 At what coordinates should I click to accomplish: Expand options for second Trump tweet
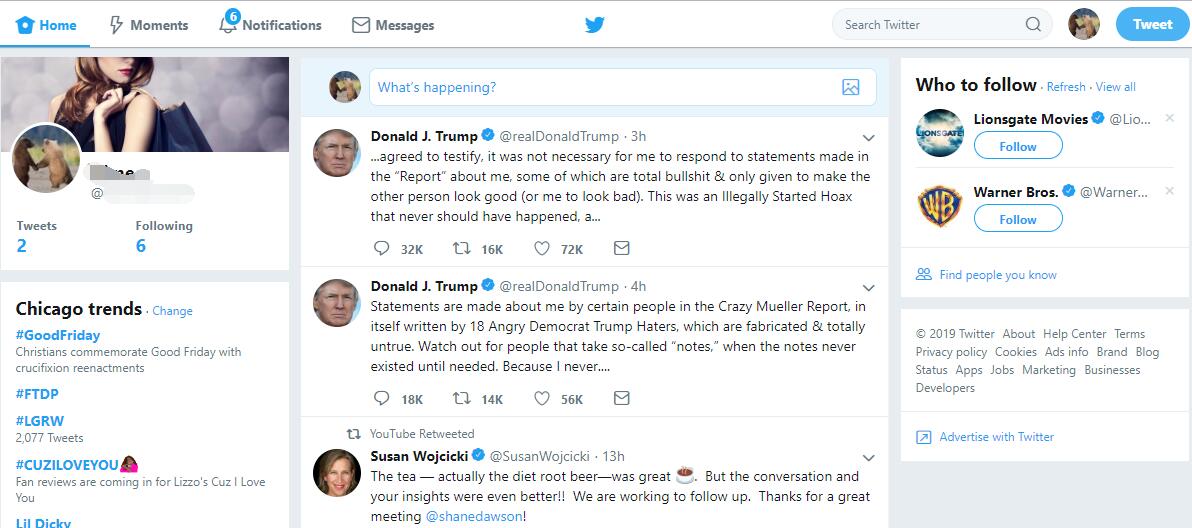point(868,287)
